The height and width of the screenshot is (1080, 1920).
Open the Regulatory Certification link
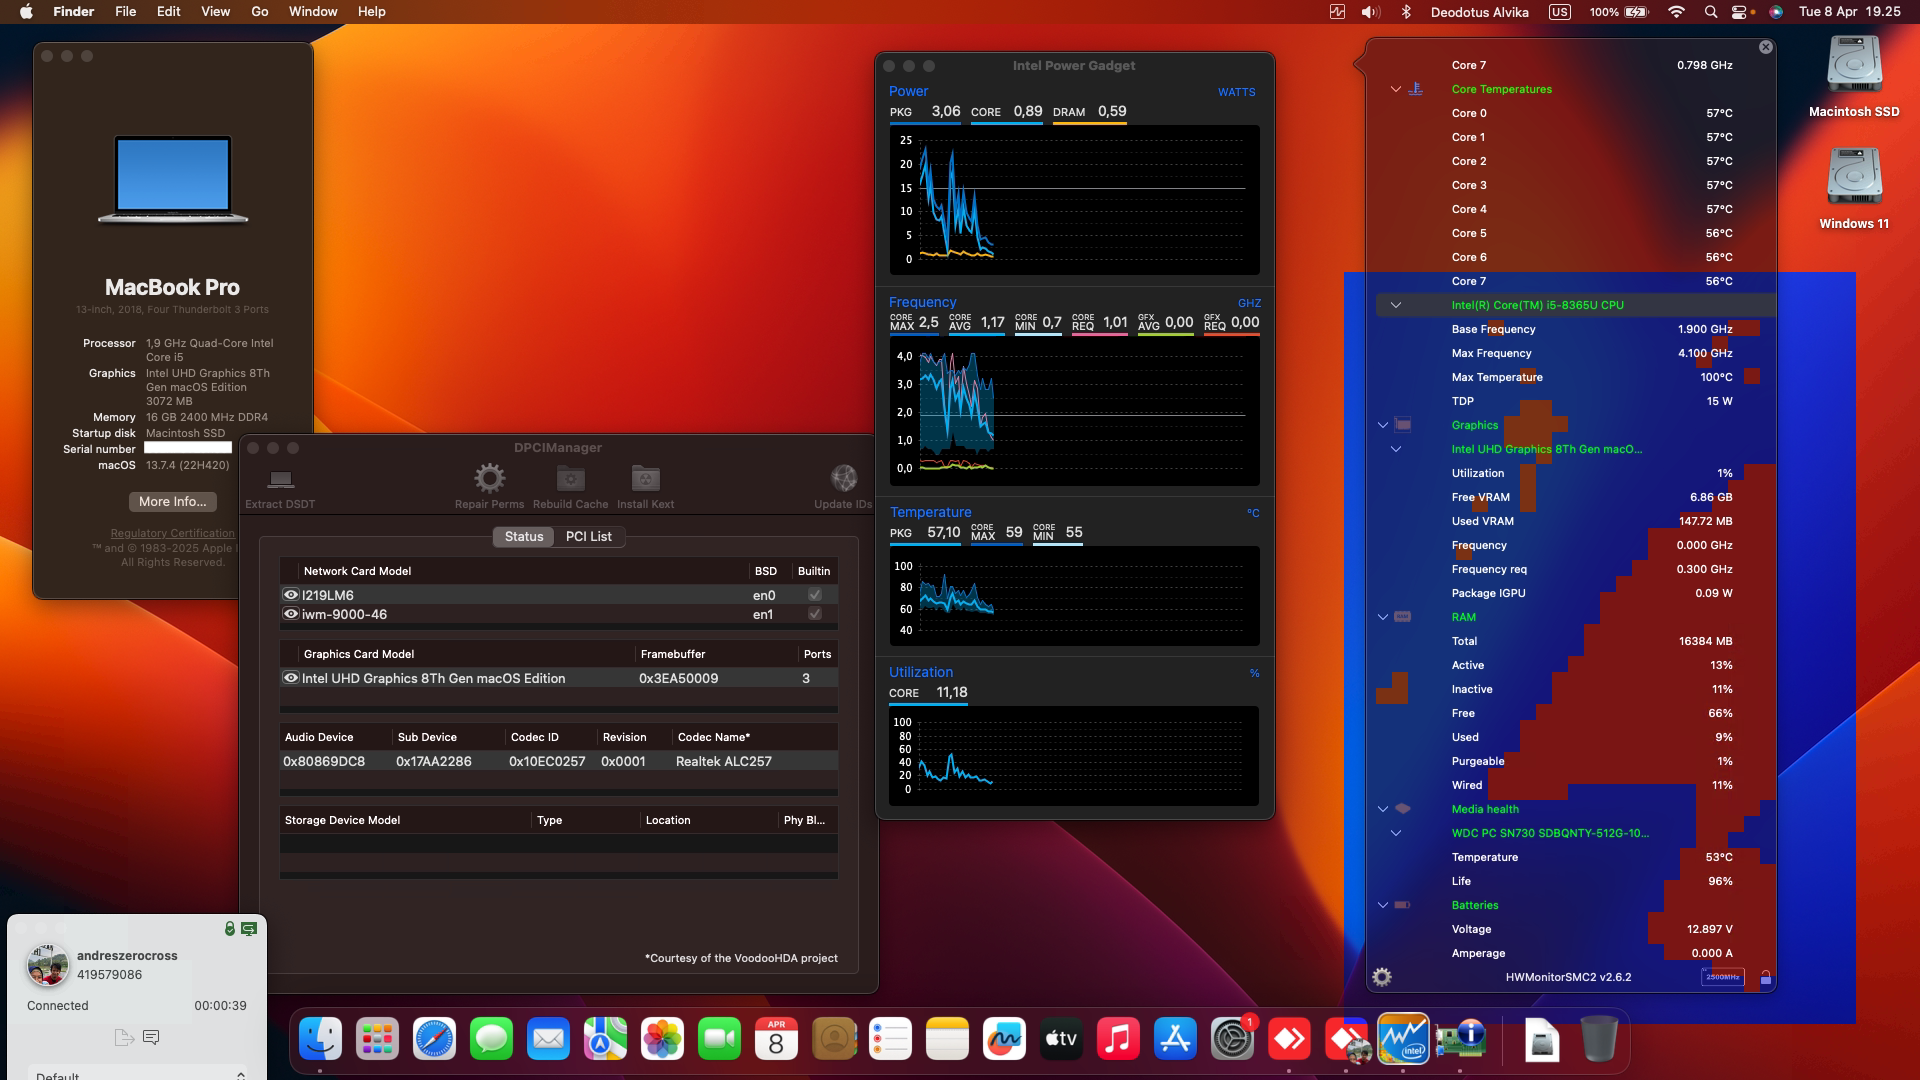pos(171,533)
